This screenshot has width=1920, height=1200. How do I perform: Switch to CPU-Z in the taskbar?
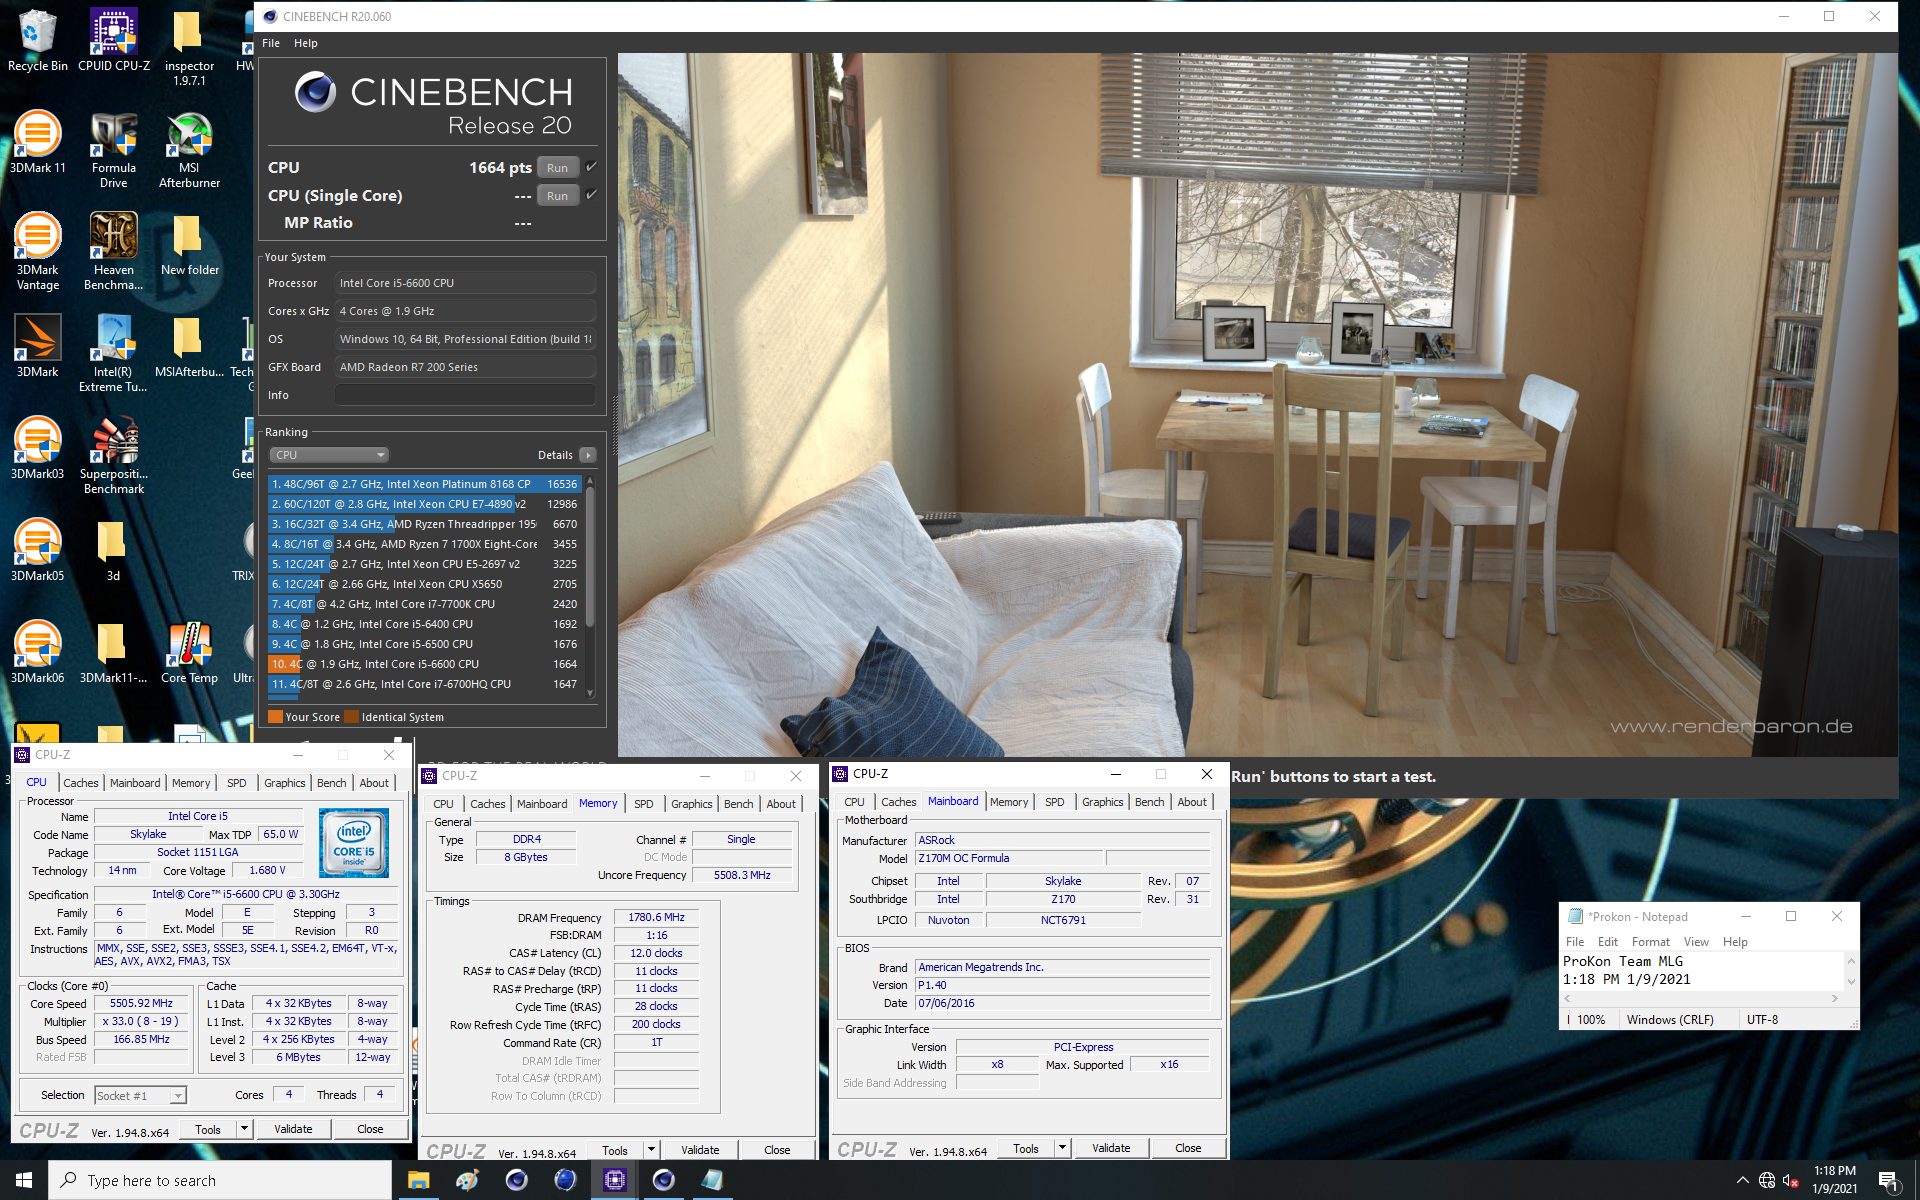click(x=614, y=1180)
